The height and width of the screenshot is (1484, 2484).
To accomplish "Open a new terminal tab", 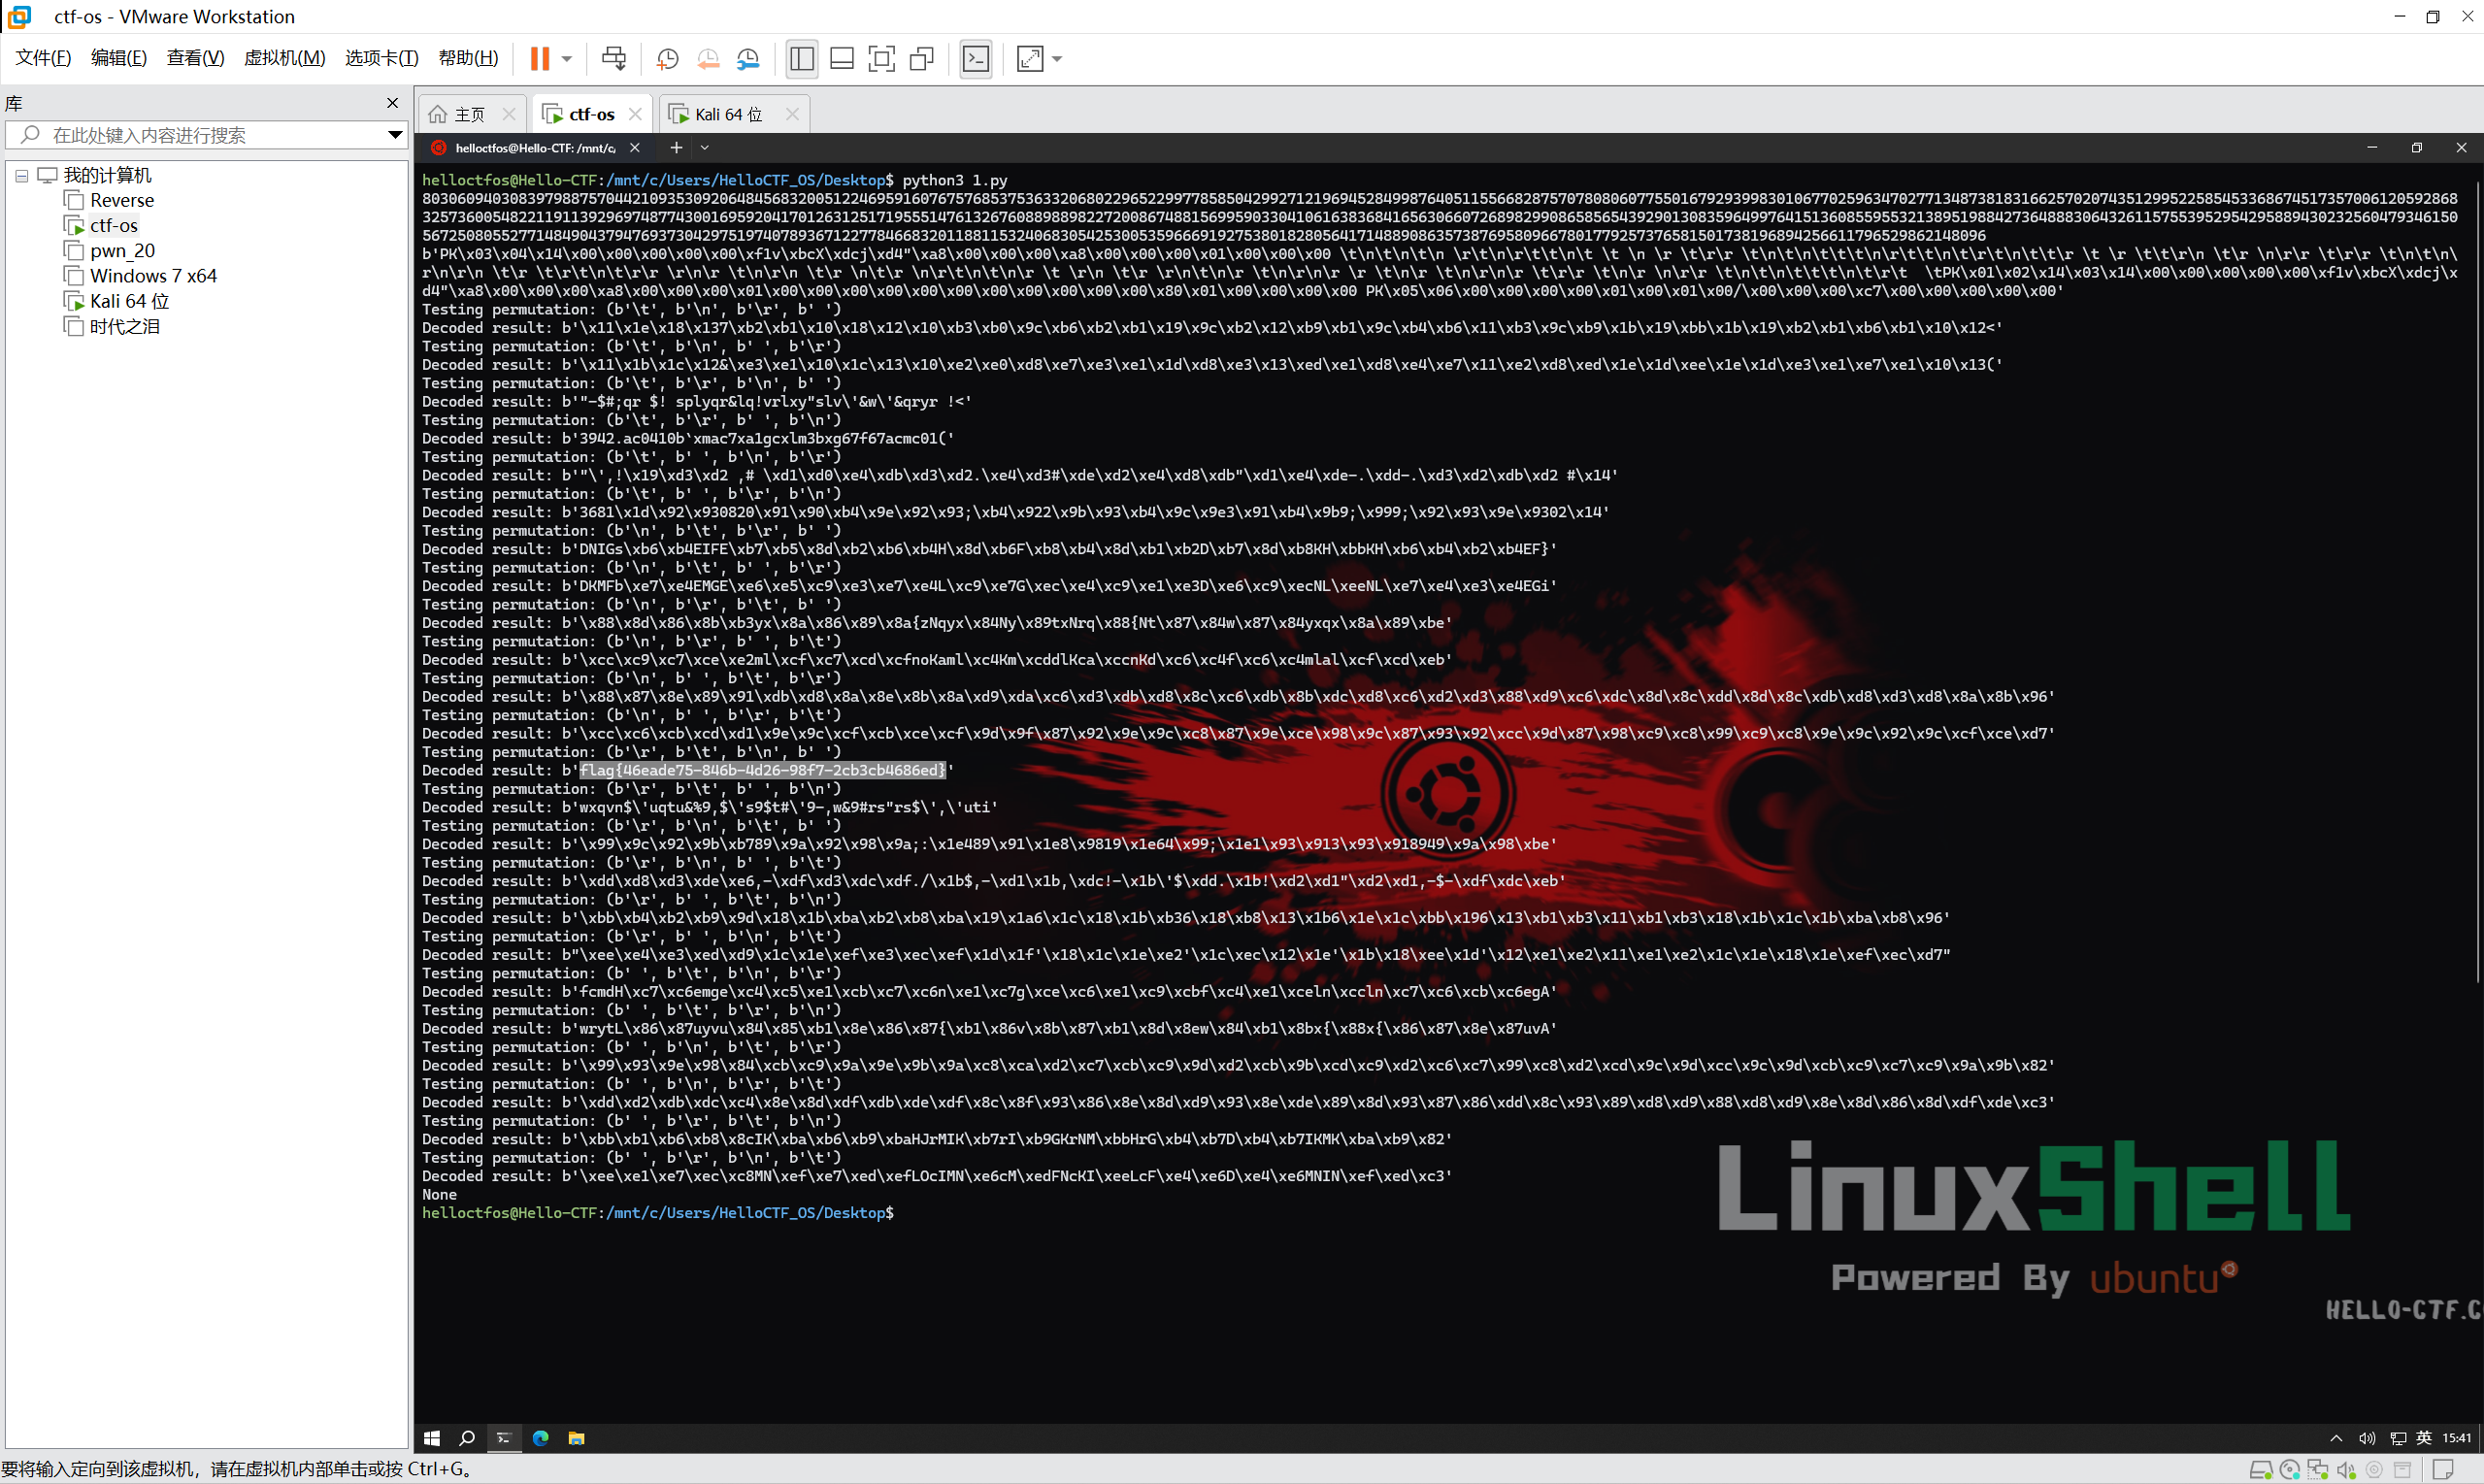I will [x=676, y=148].
